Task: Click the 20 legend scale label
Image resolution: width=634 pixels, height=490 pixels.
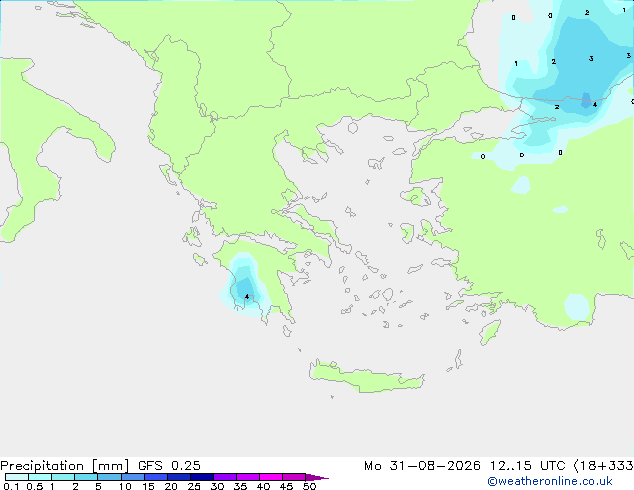Action: (171, 486)
